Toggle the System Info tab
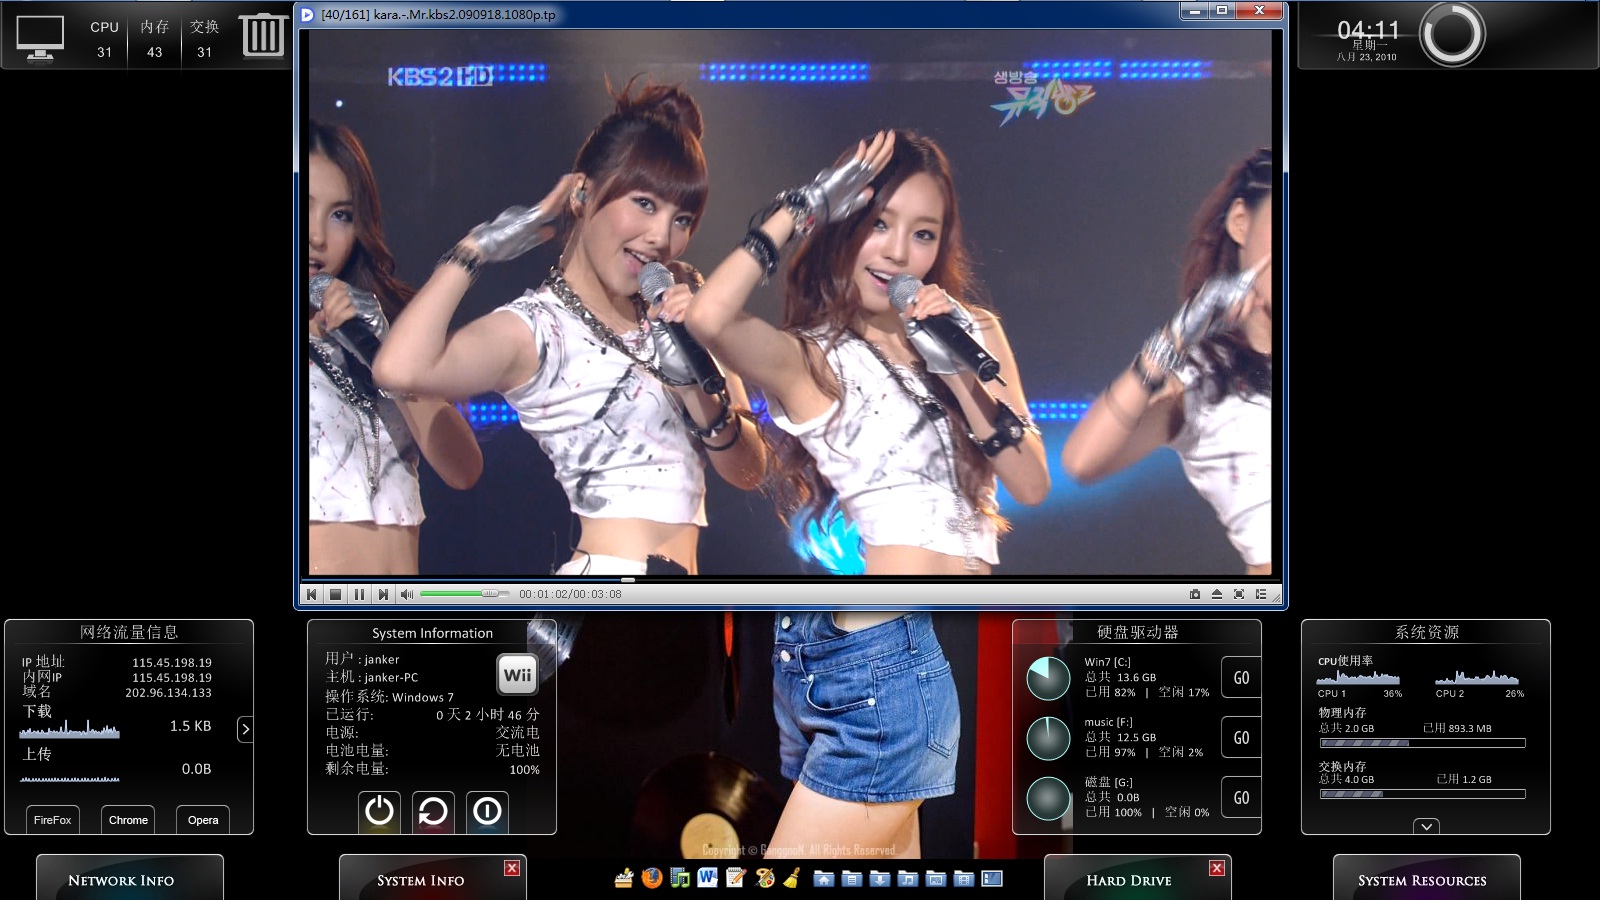Screen dimensions: 1600x900 pos(433,878)
